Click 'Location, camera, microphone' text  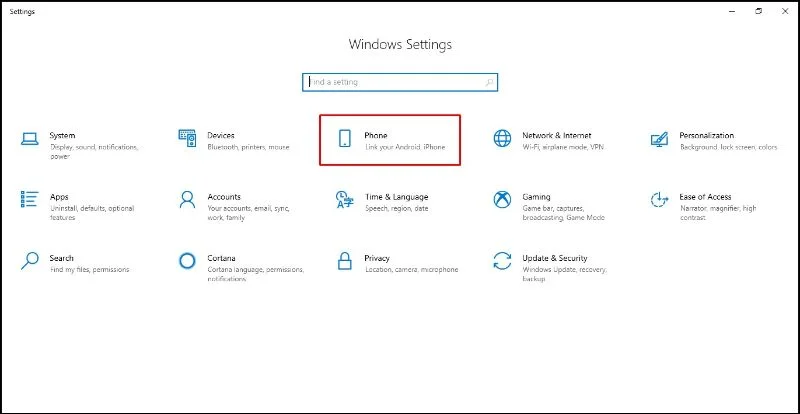coord(412,270)
